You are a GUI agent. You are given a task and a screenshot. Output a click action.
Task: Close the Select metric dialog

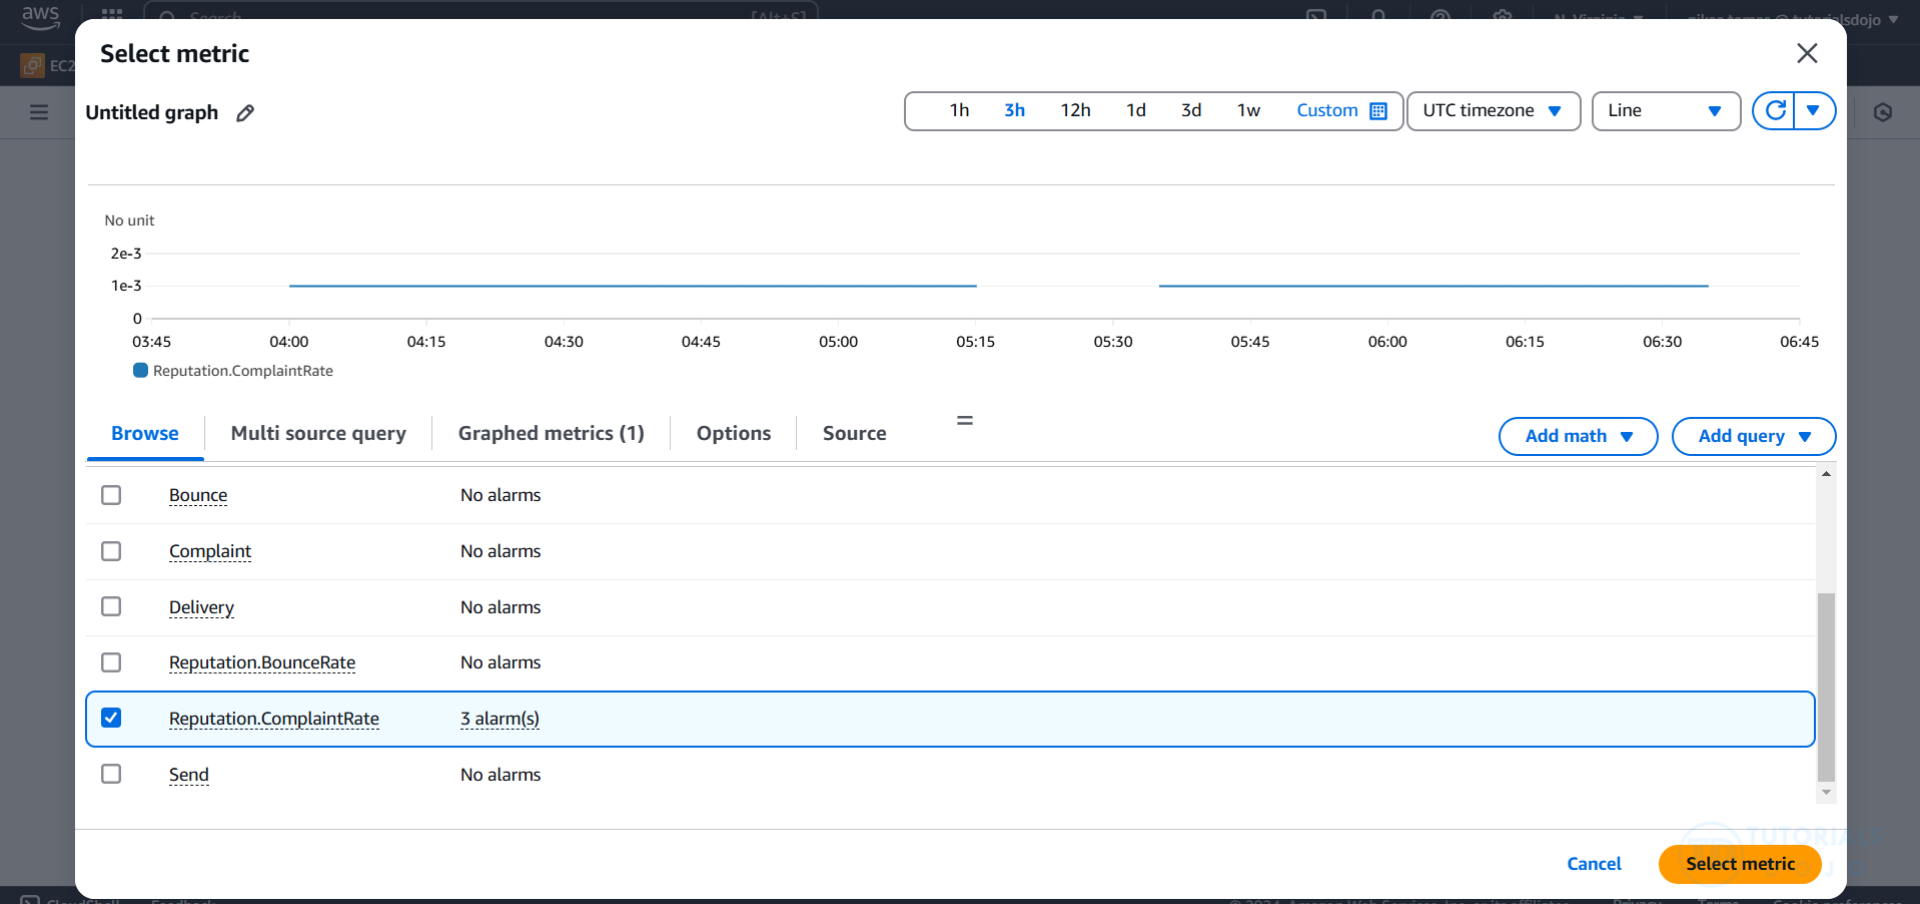1807,53
